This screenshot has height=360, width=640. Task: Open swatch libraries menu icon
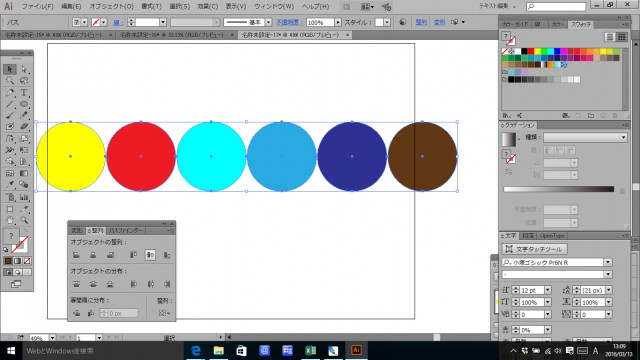507,116
